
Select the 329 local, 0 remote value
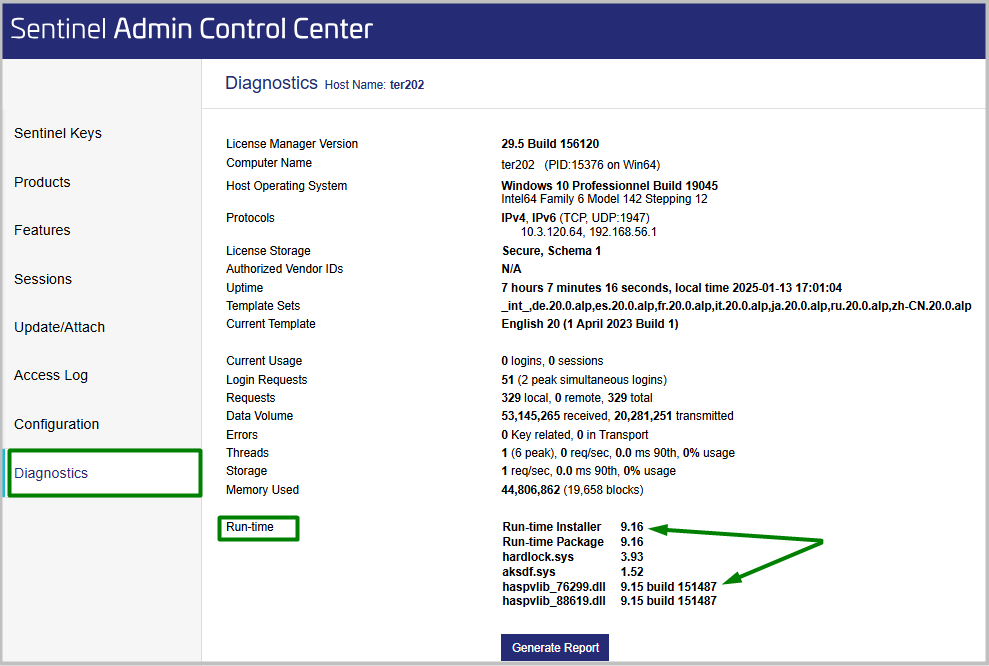577,398
